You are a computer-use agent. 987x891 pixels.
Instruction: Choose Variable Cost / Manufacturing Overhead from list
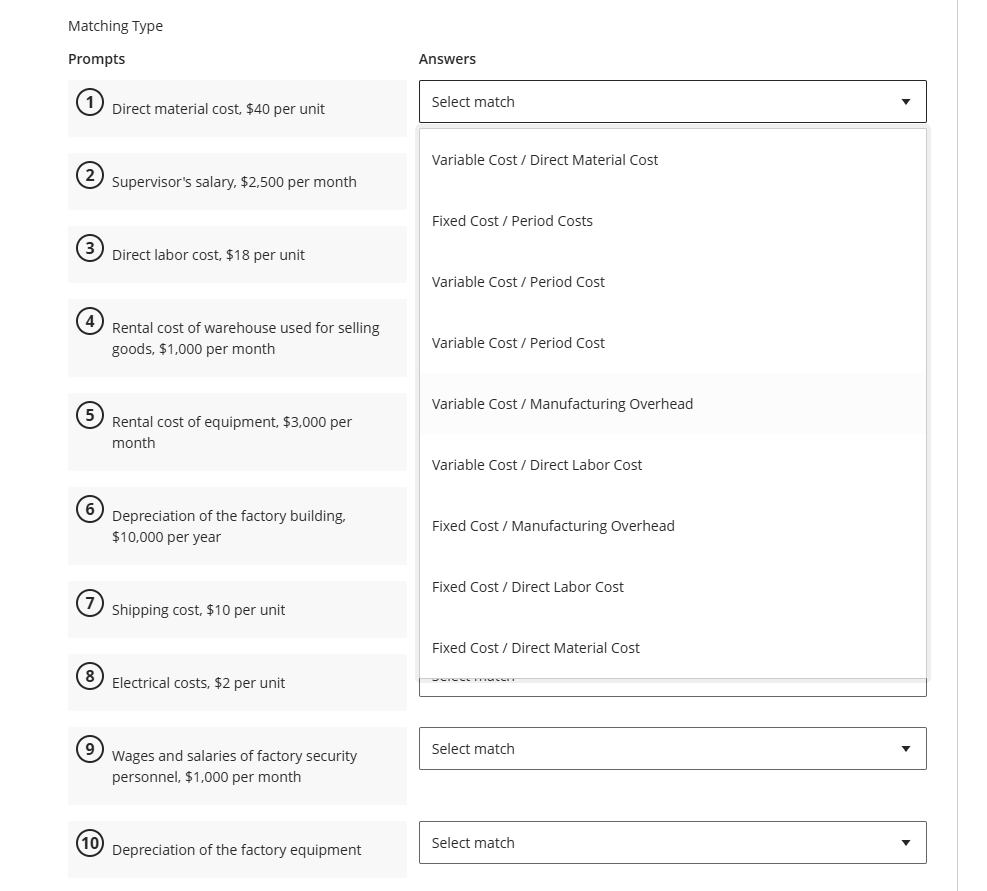[562, 403]
